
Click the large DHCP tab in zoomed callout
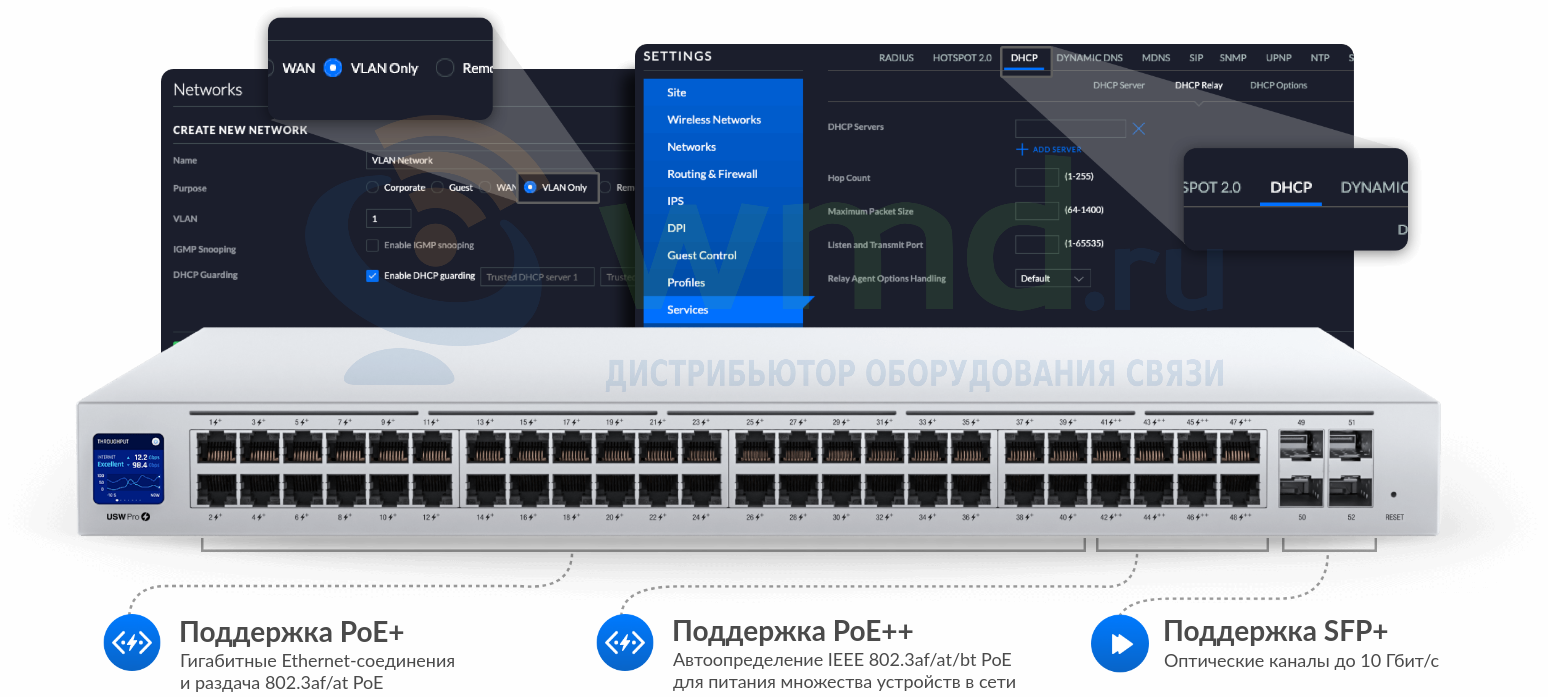pos(1291,187)
